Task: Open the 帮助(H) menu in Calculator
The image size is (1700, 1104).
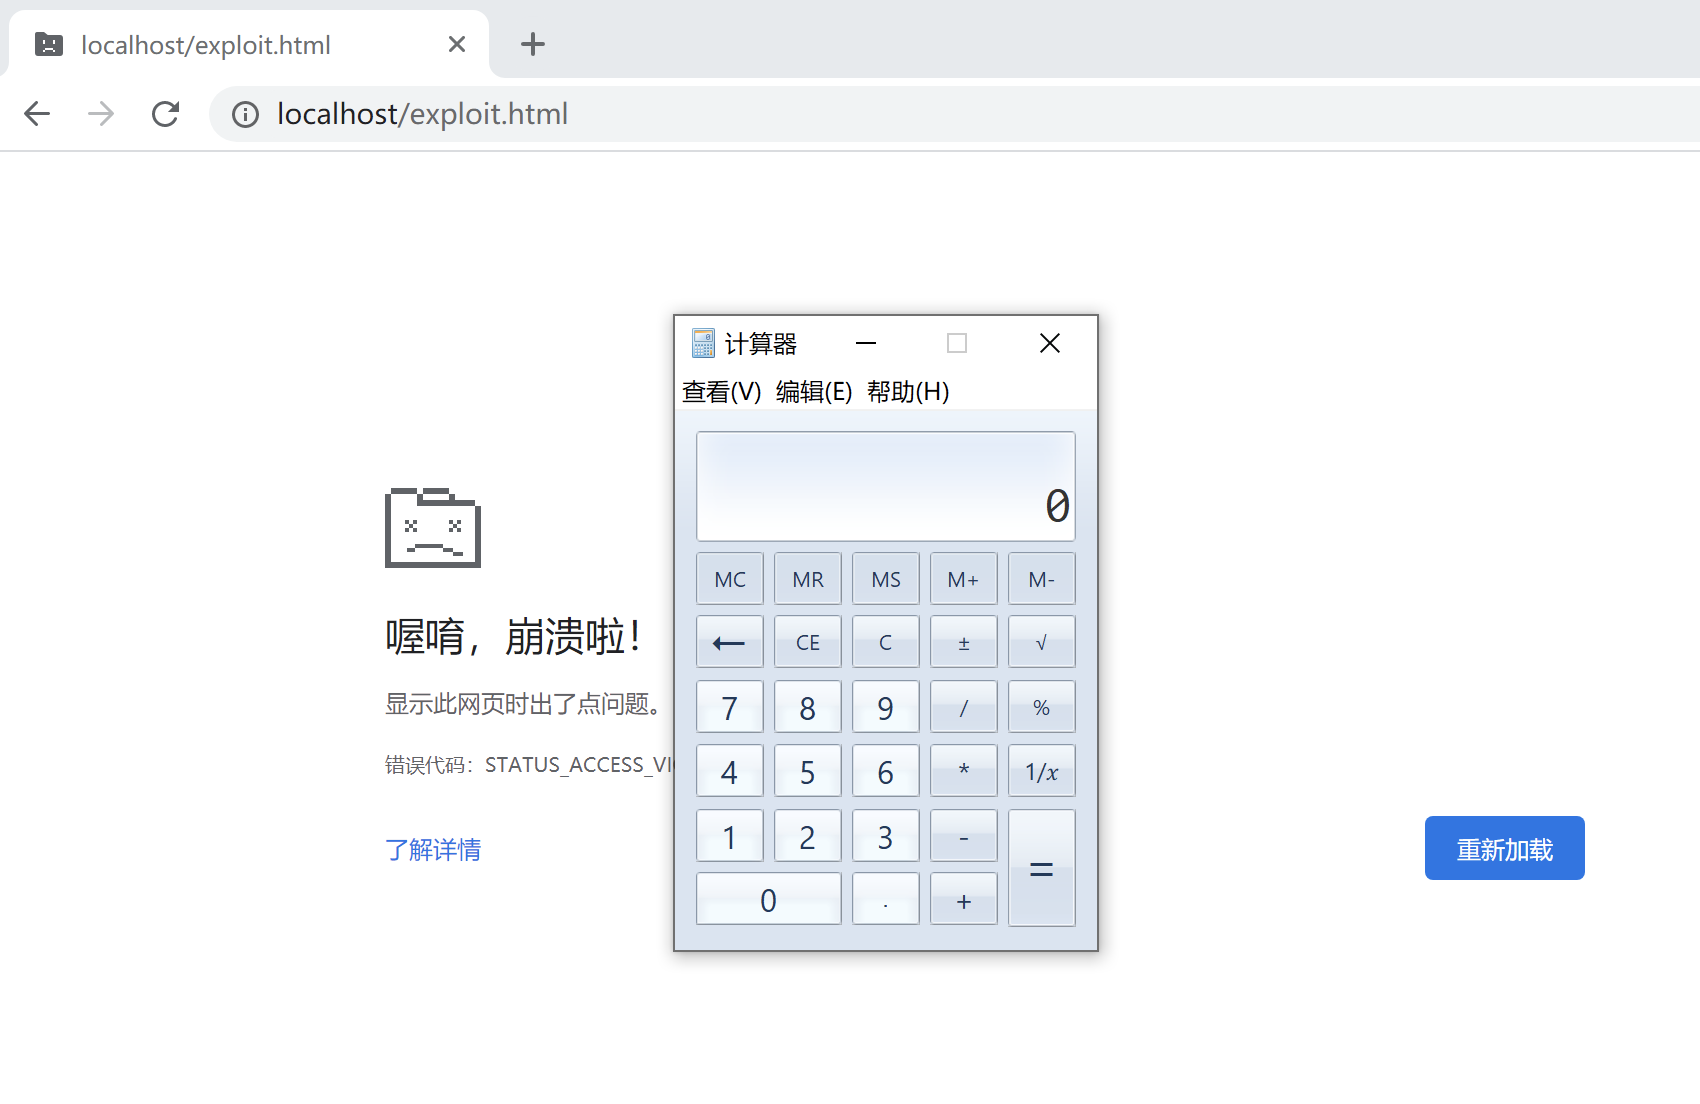Action: click(908, 391)
